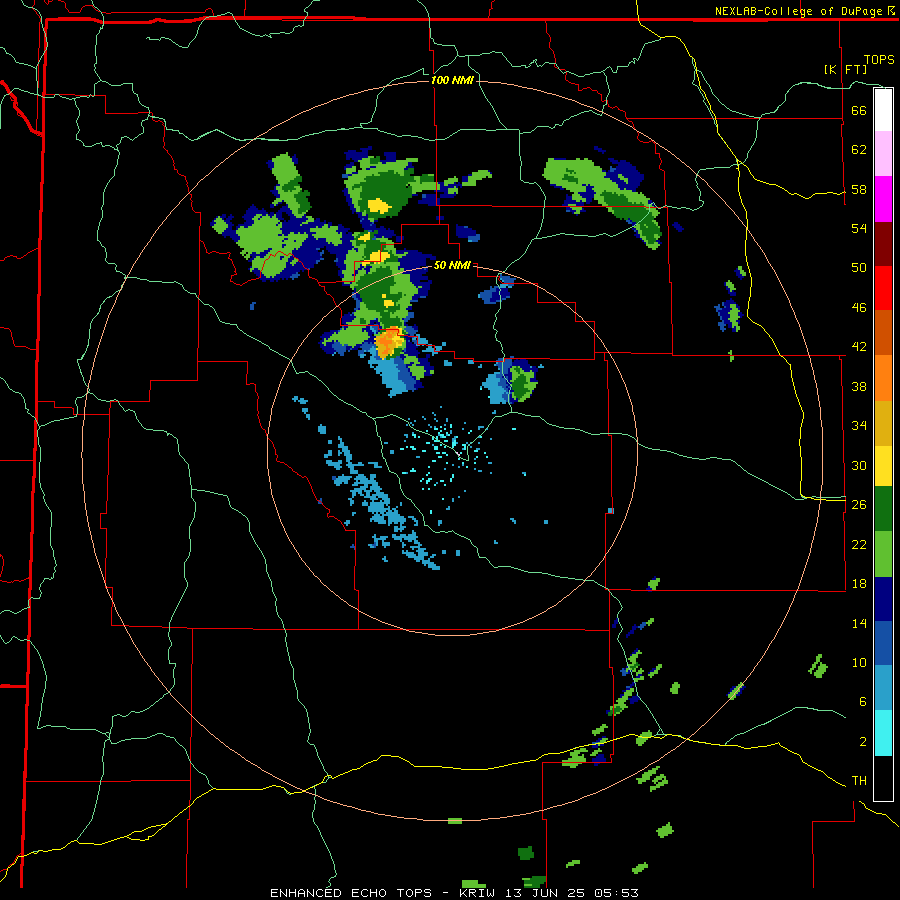Screen dimensions: 900x900
Task: Click the legend value 14
Action: click(859, 623)
